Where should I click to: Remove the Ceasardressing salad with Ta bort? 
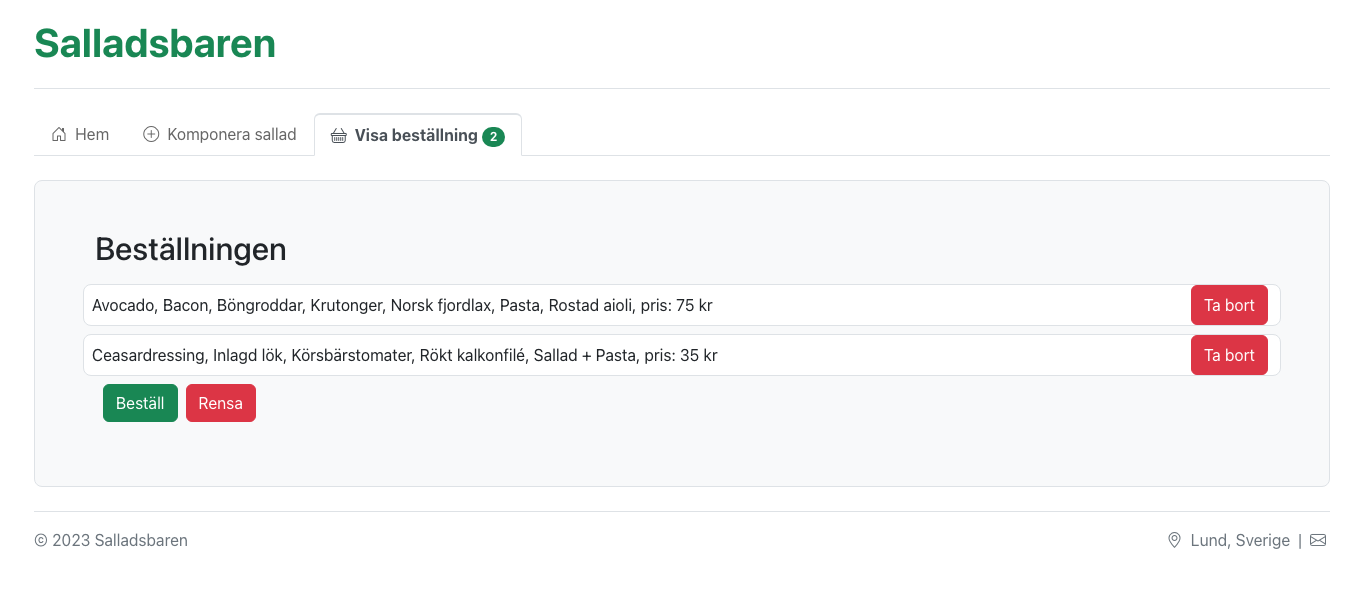pos(1229,355)
